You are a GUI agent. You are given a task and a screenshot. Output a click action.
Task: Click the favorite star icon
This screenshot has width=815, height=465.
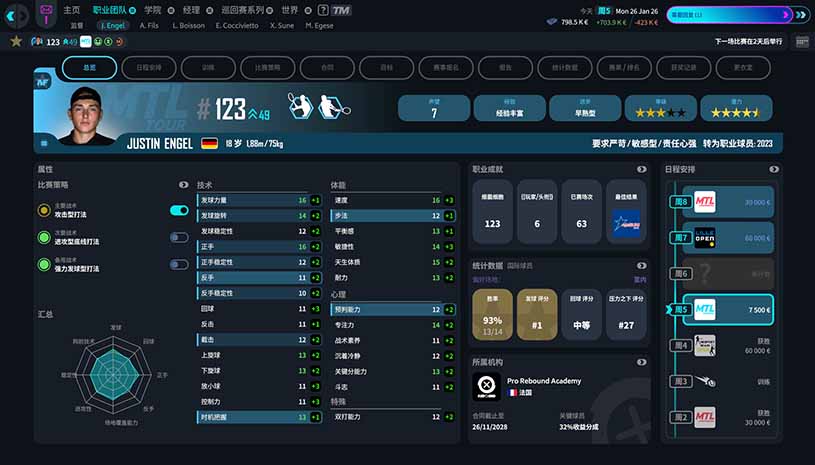pyautogui.click(x=16, y=41)
